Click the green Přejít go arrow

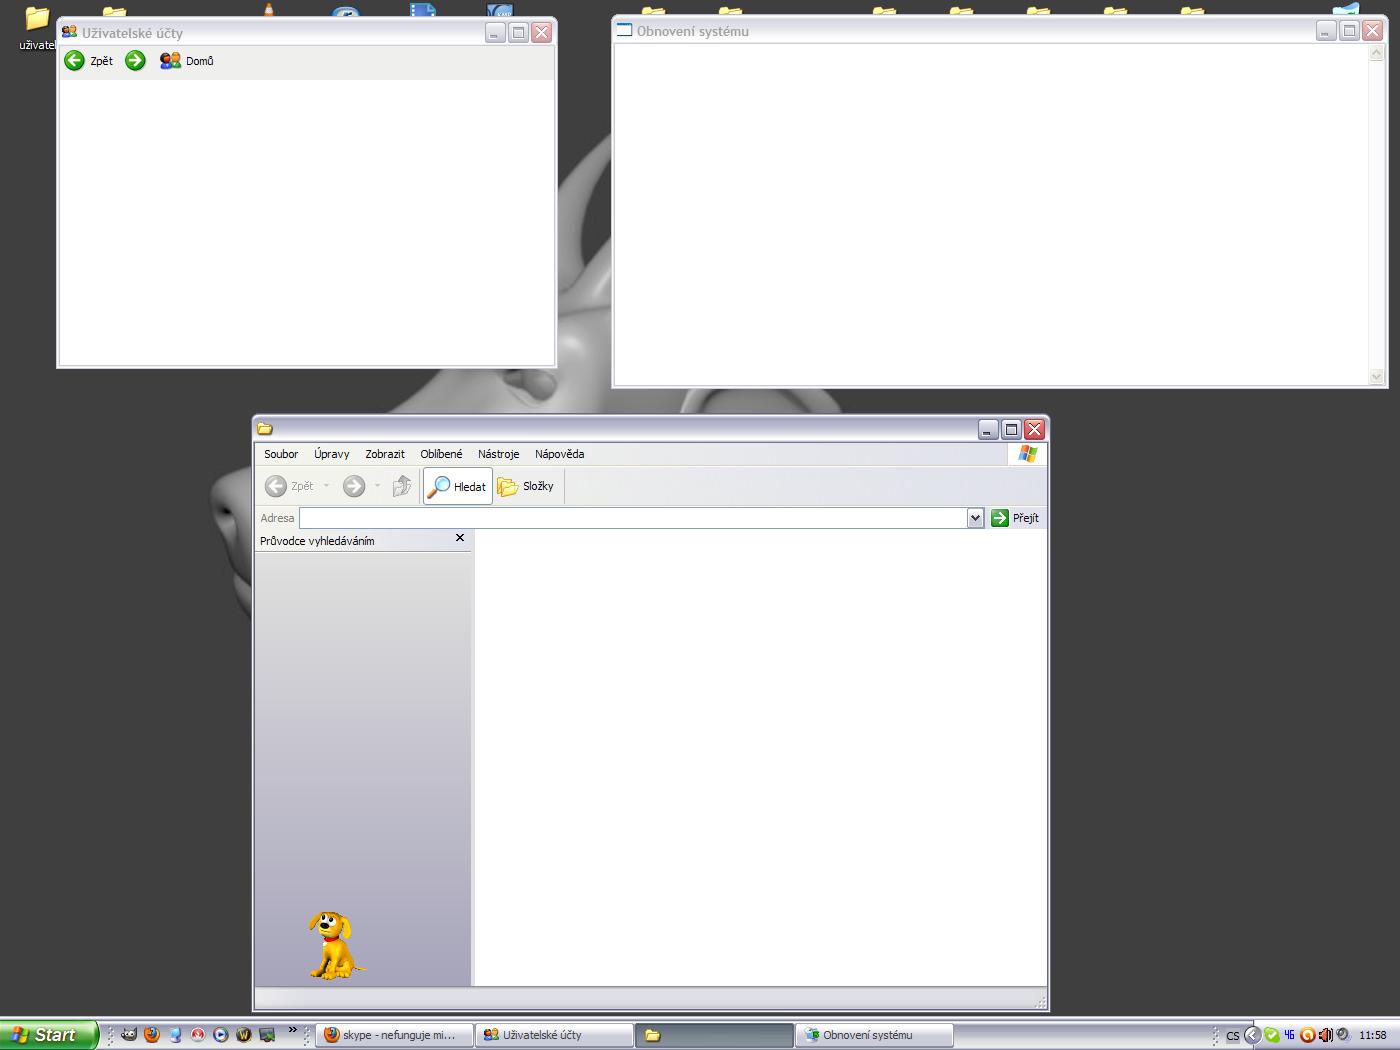pos(1000,518)
